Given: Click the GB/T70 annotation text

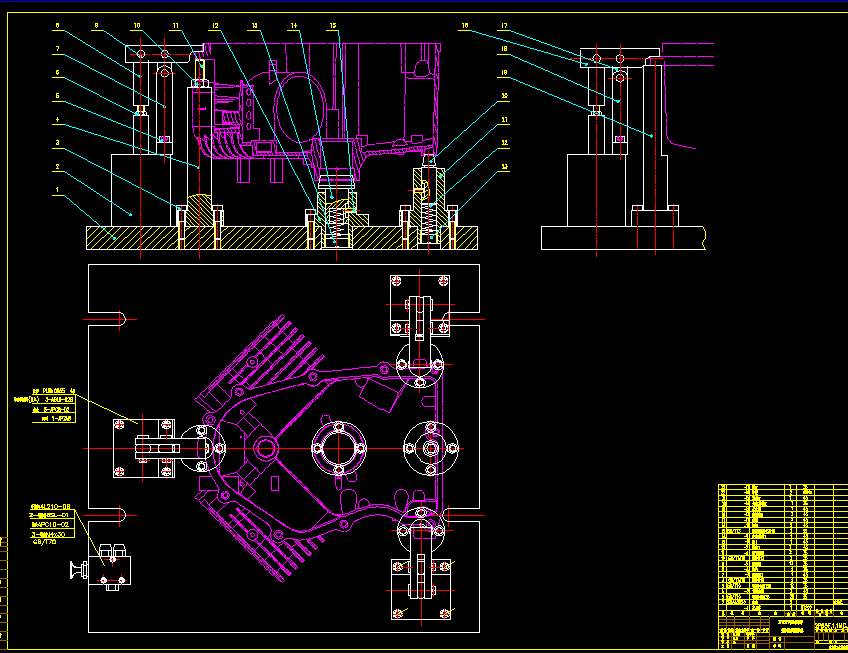Looking at the screenshot, I should [44, 542].
